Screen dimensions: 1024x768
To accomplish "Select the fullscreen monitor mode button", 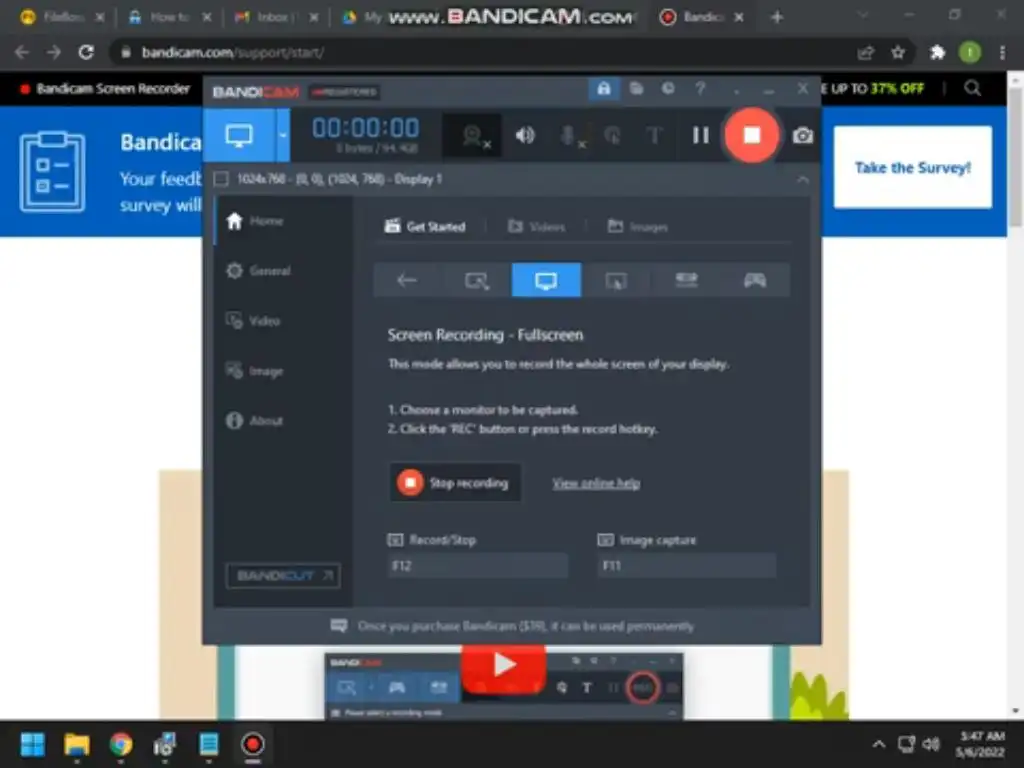I will pyautogui.click(x=239, y=135).
